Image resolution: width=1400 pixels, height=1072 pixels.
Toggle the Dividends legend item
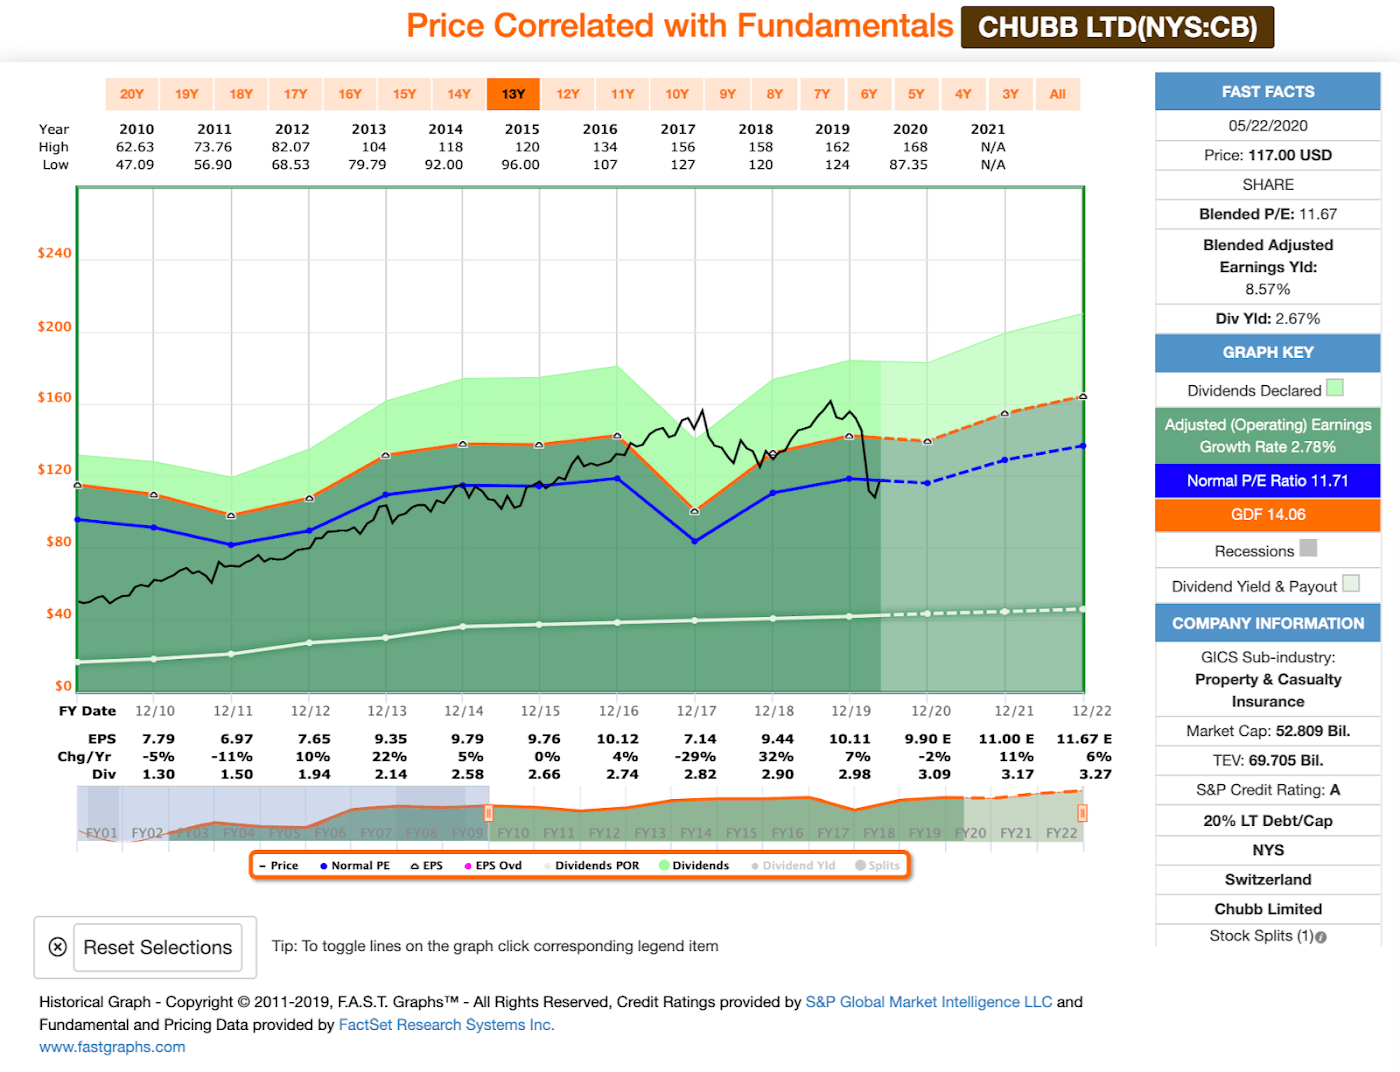coord(694,866)
